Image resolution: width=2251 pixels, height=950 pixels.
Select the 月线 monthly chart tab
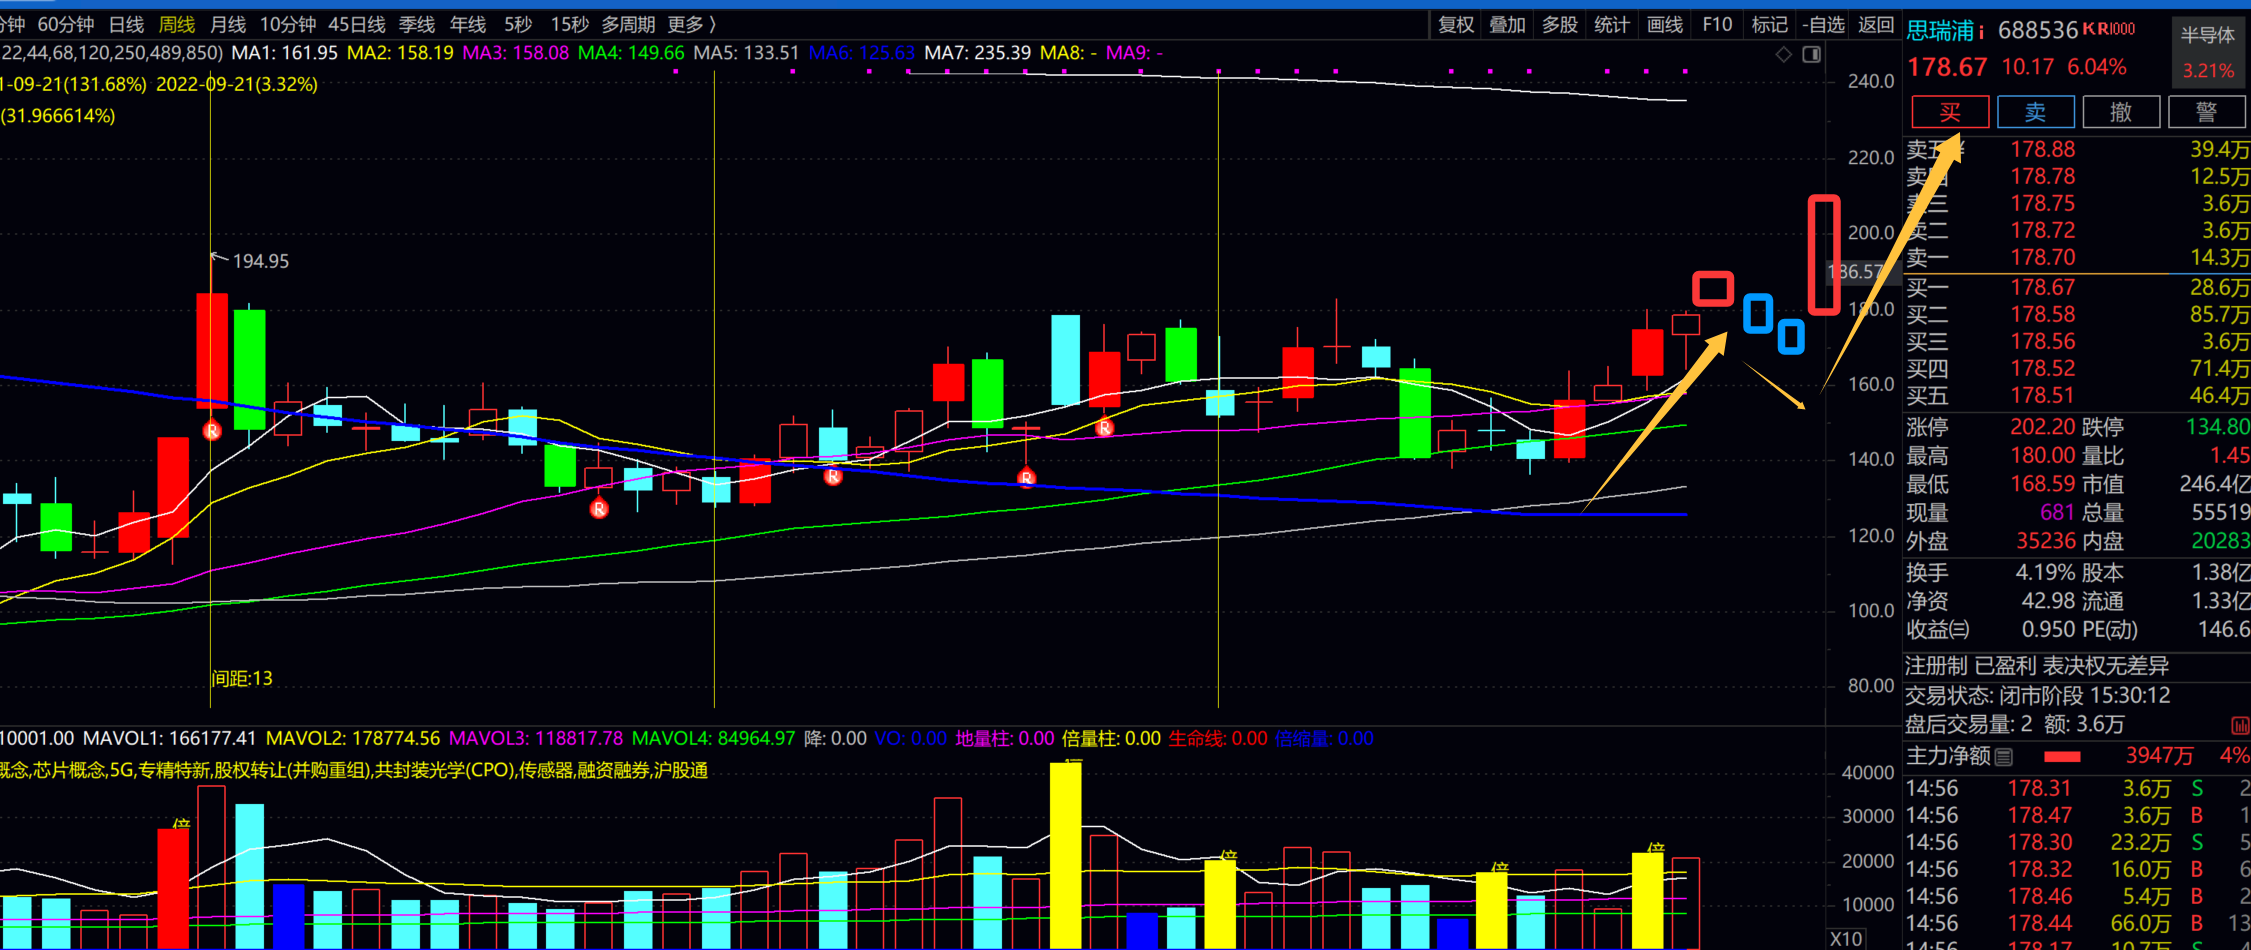[x=228, y=25]
